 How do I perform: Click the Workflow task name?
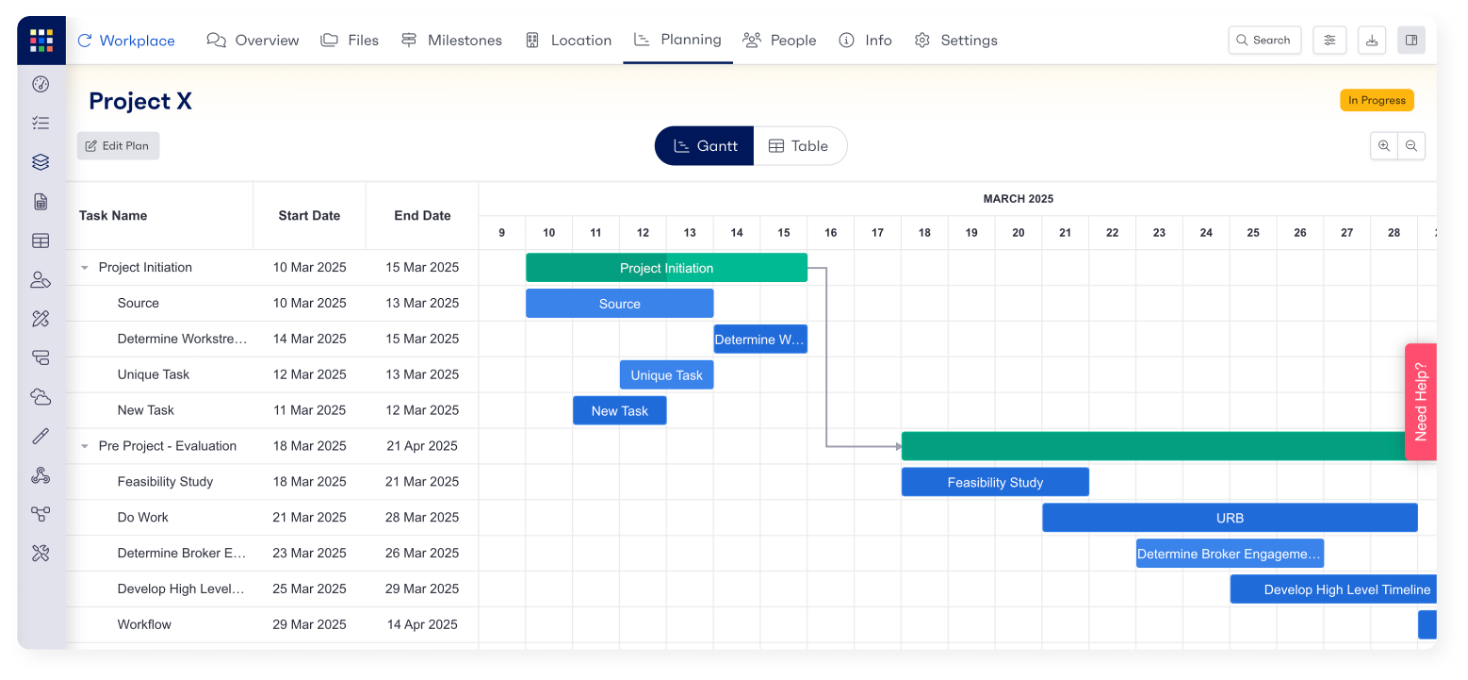[144, 624]
